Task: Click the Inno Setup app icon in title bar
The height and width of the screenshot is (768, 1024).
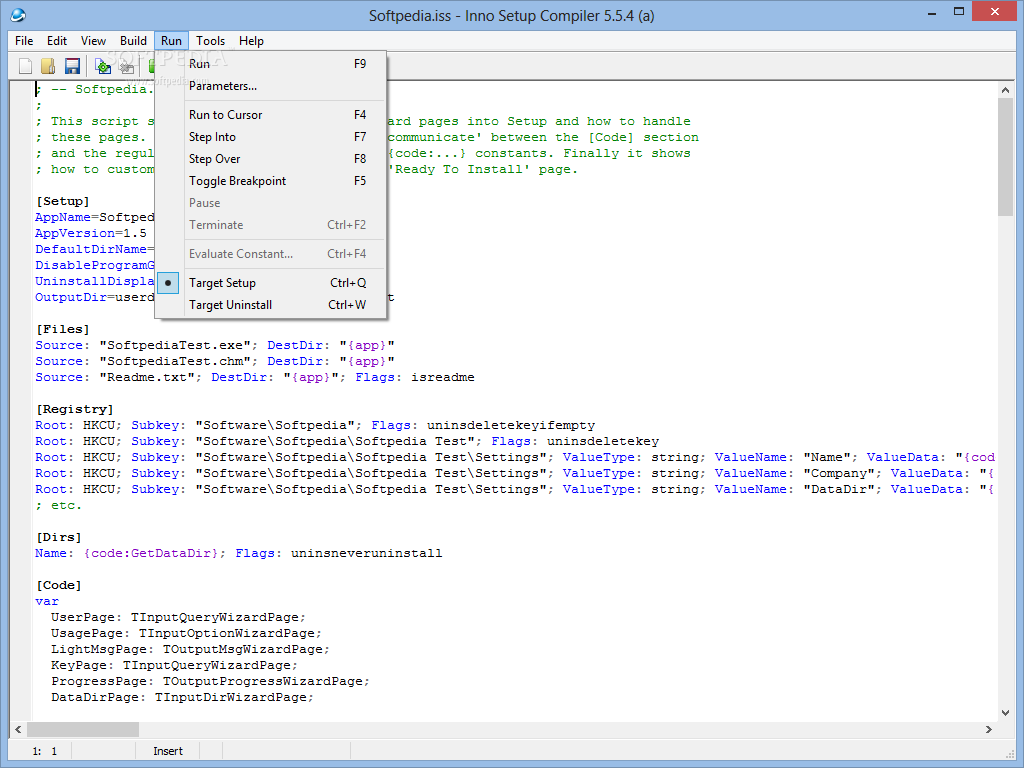Action: pyautogui.click(x=18, y=14)
